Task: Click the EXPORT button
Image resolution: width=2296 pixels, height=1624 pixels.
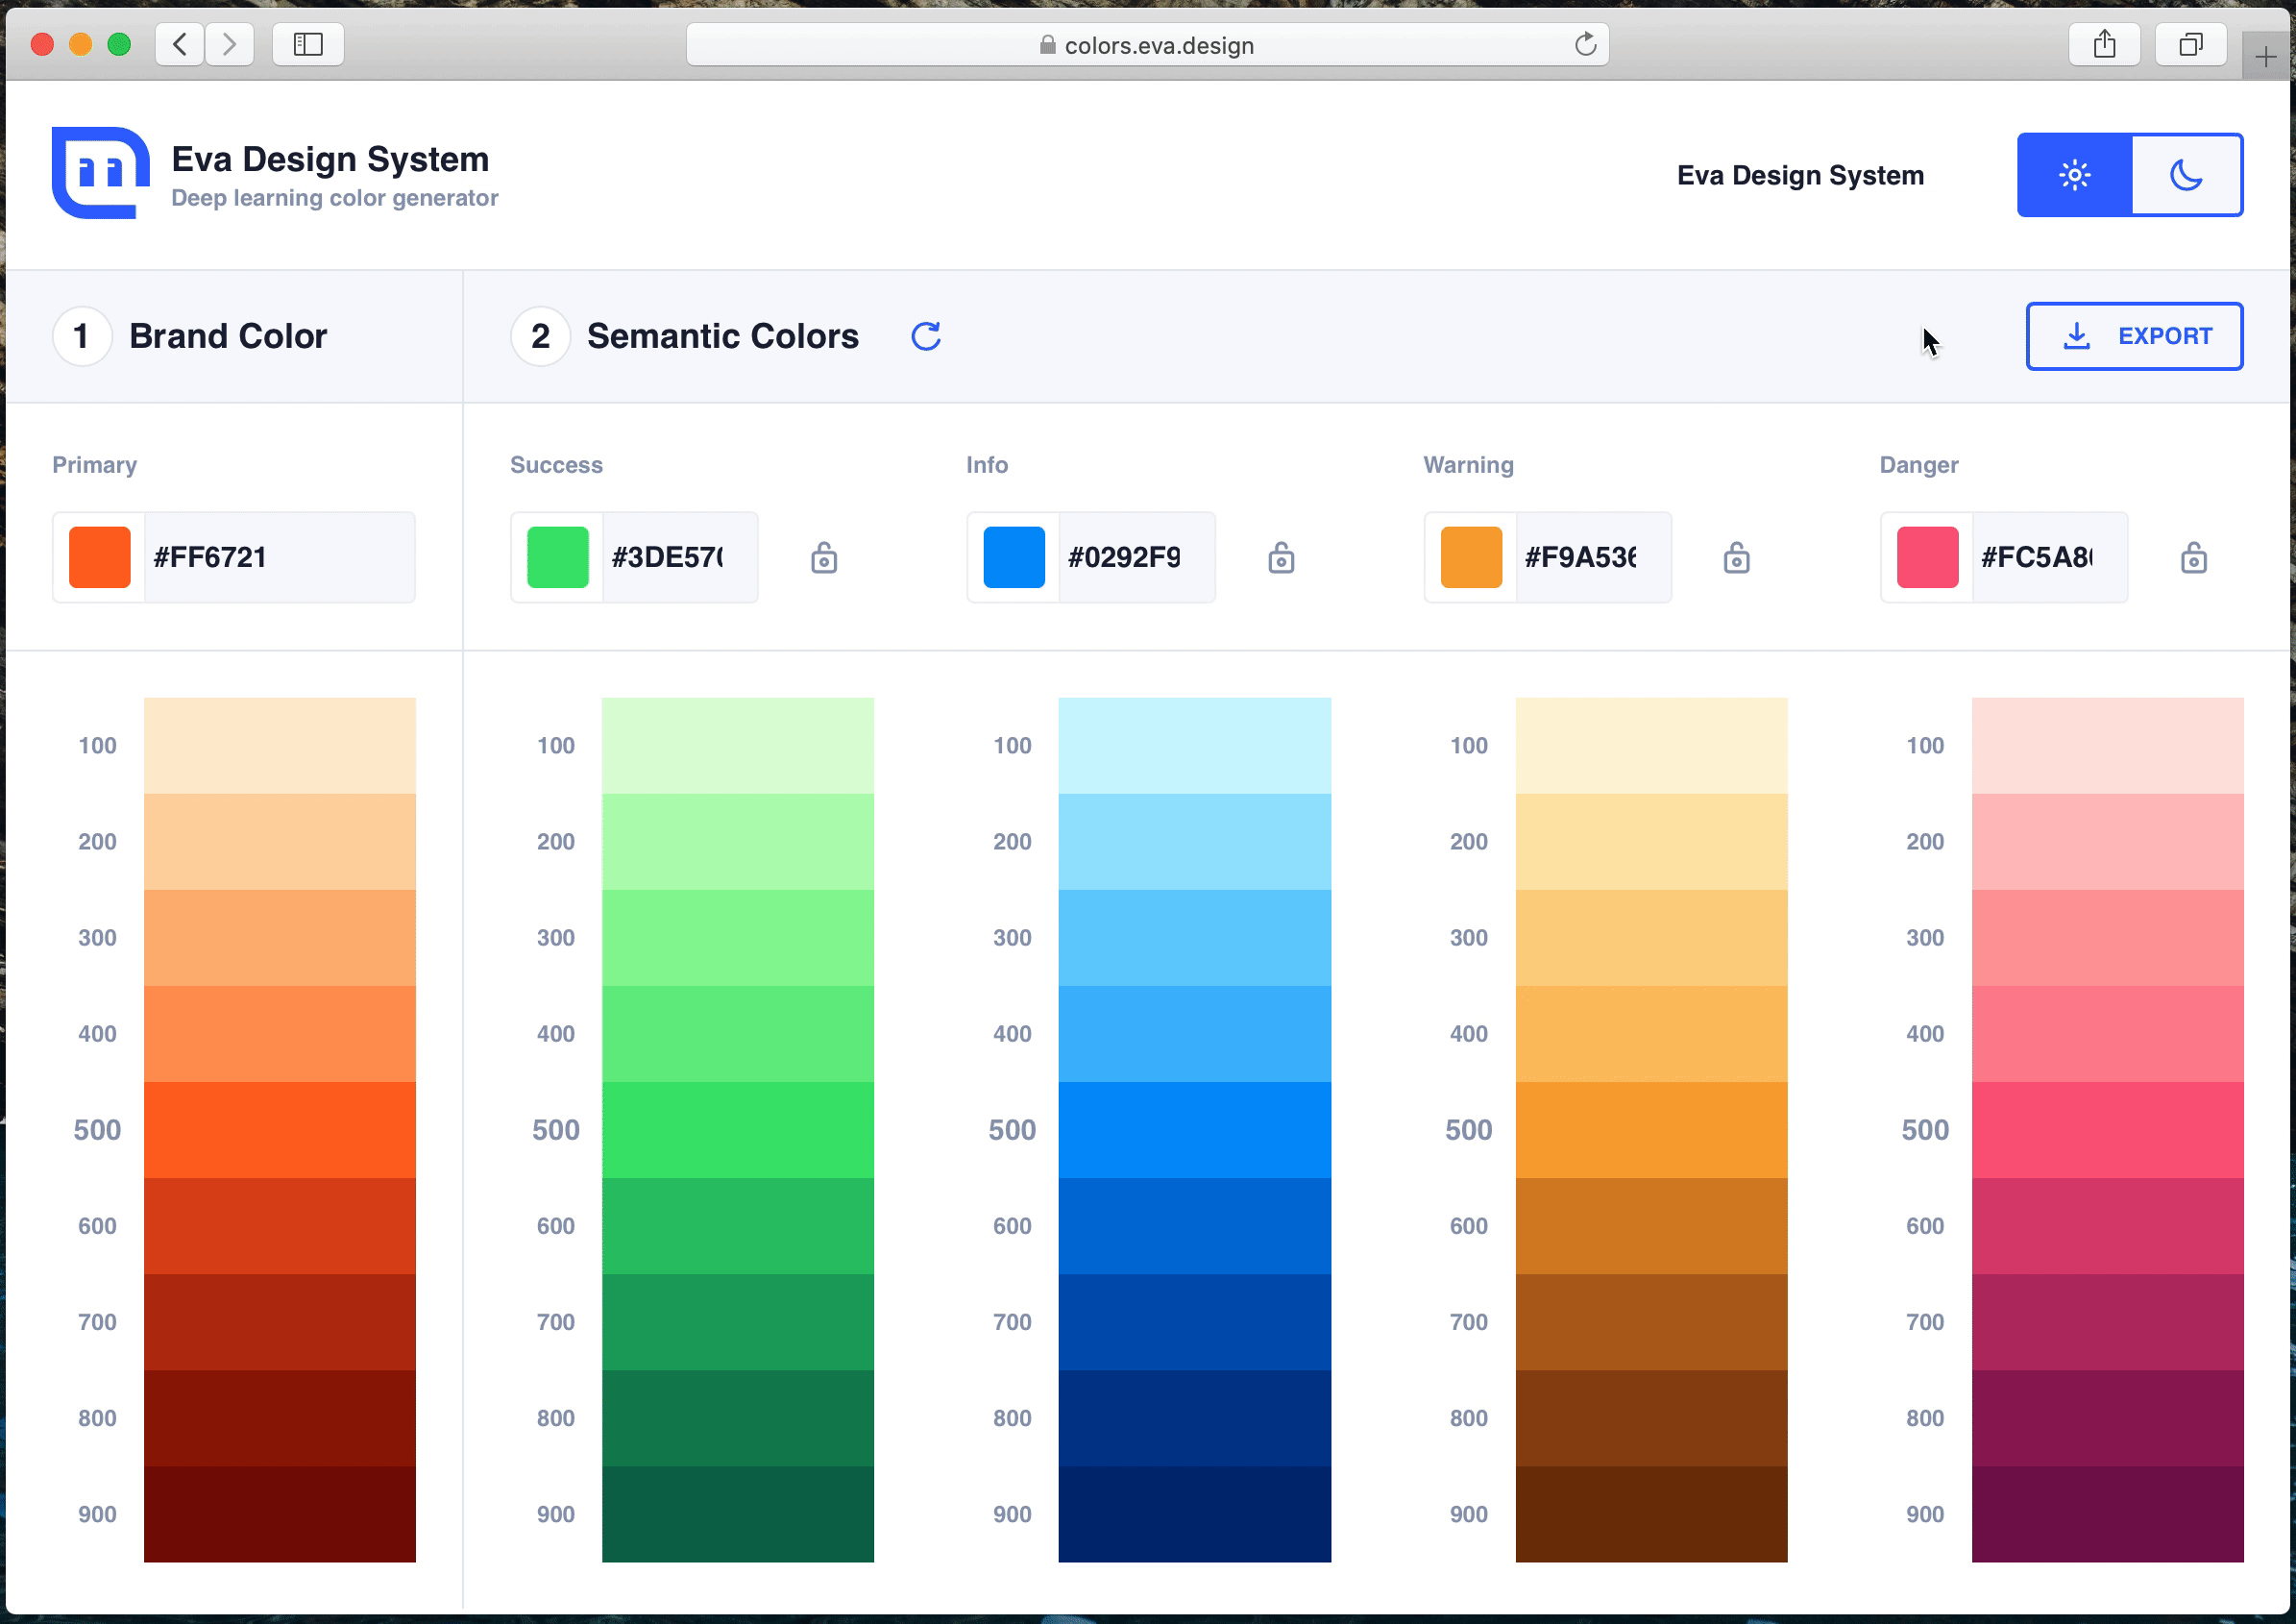Action: (x=2134, y=336)
